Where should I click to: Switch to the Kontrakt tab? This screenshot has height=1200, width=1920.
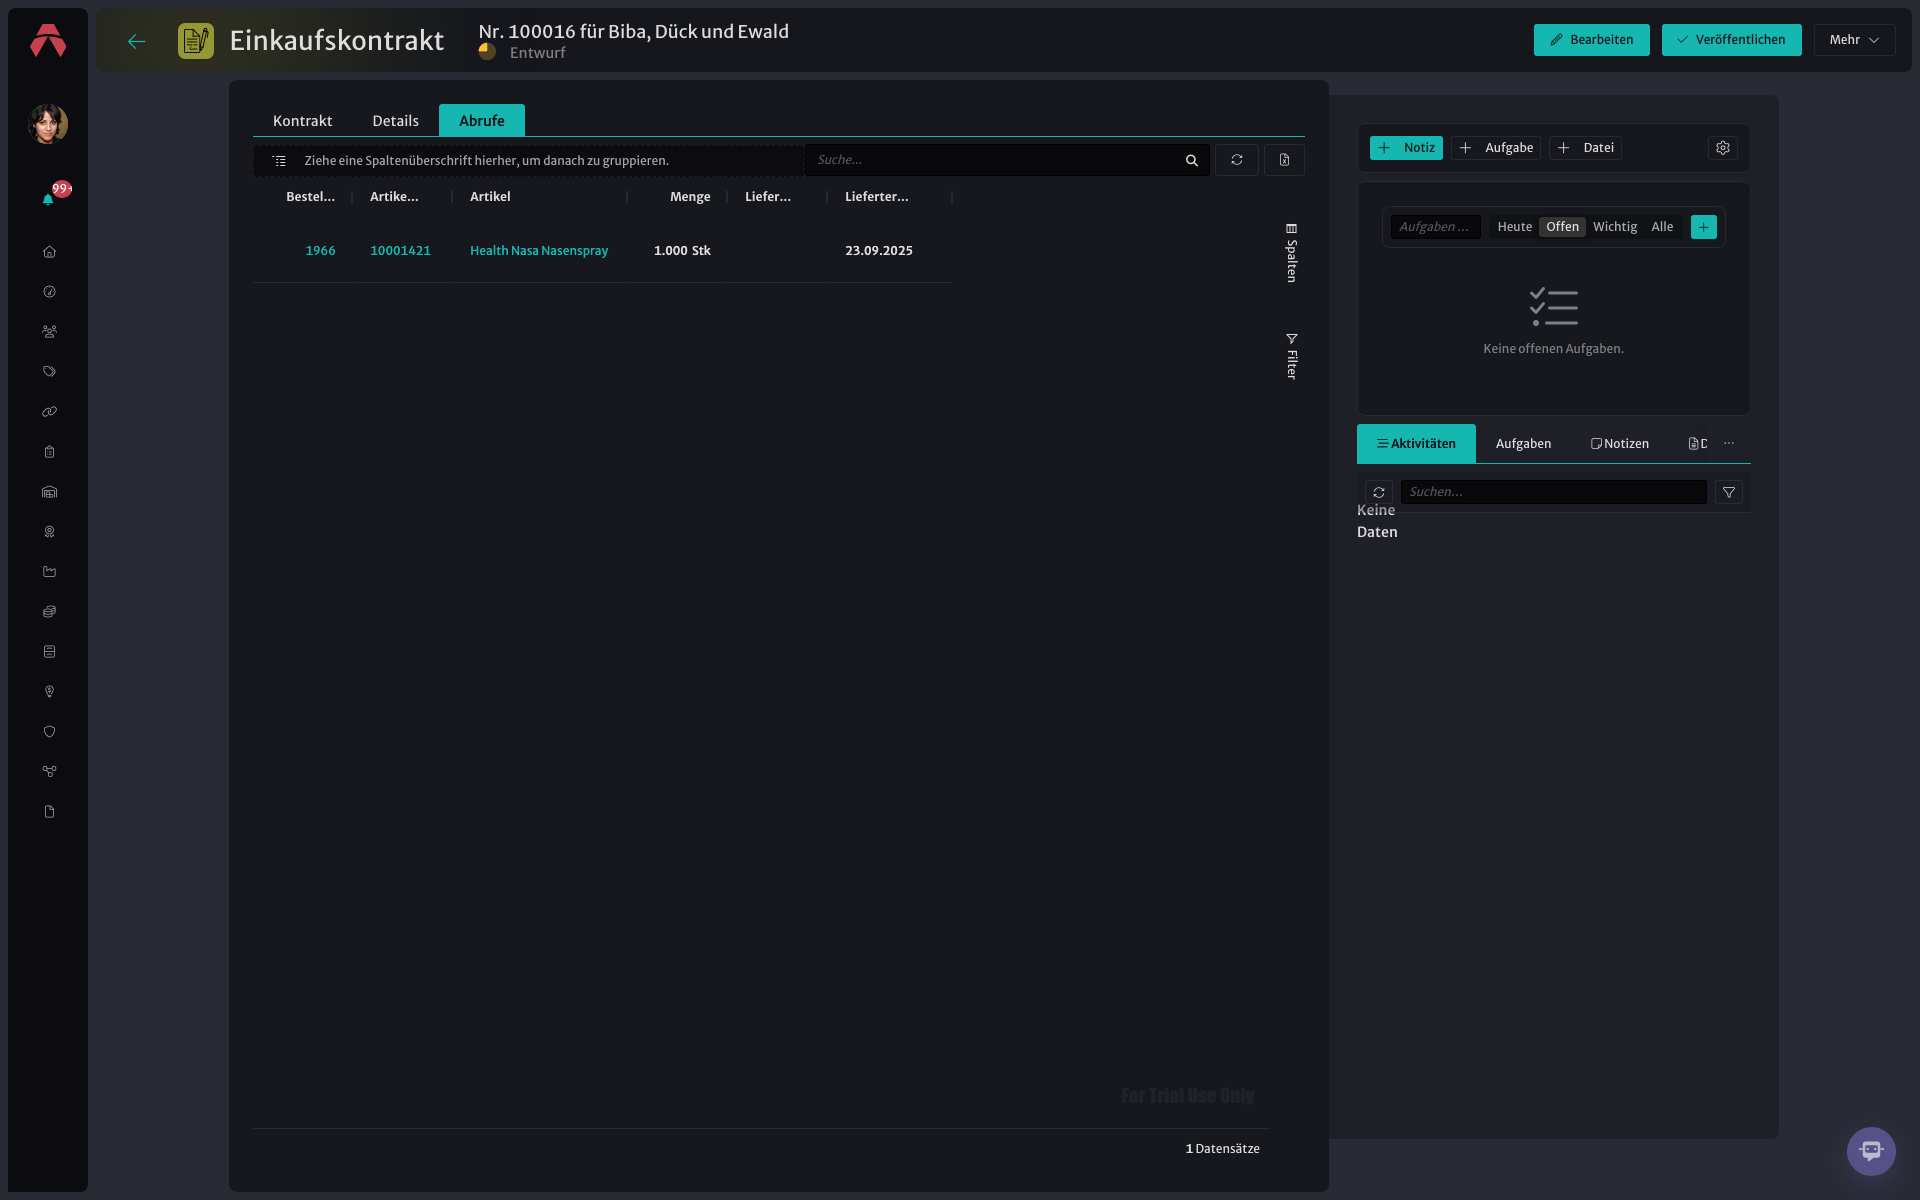point(302,120)
